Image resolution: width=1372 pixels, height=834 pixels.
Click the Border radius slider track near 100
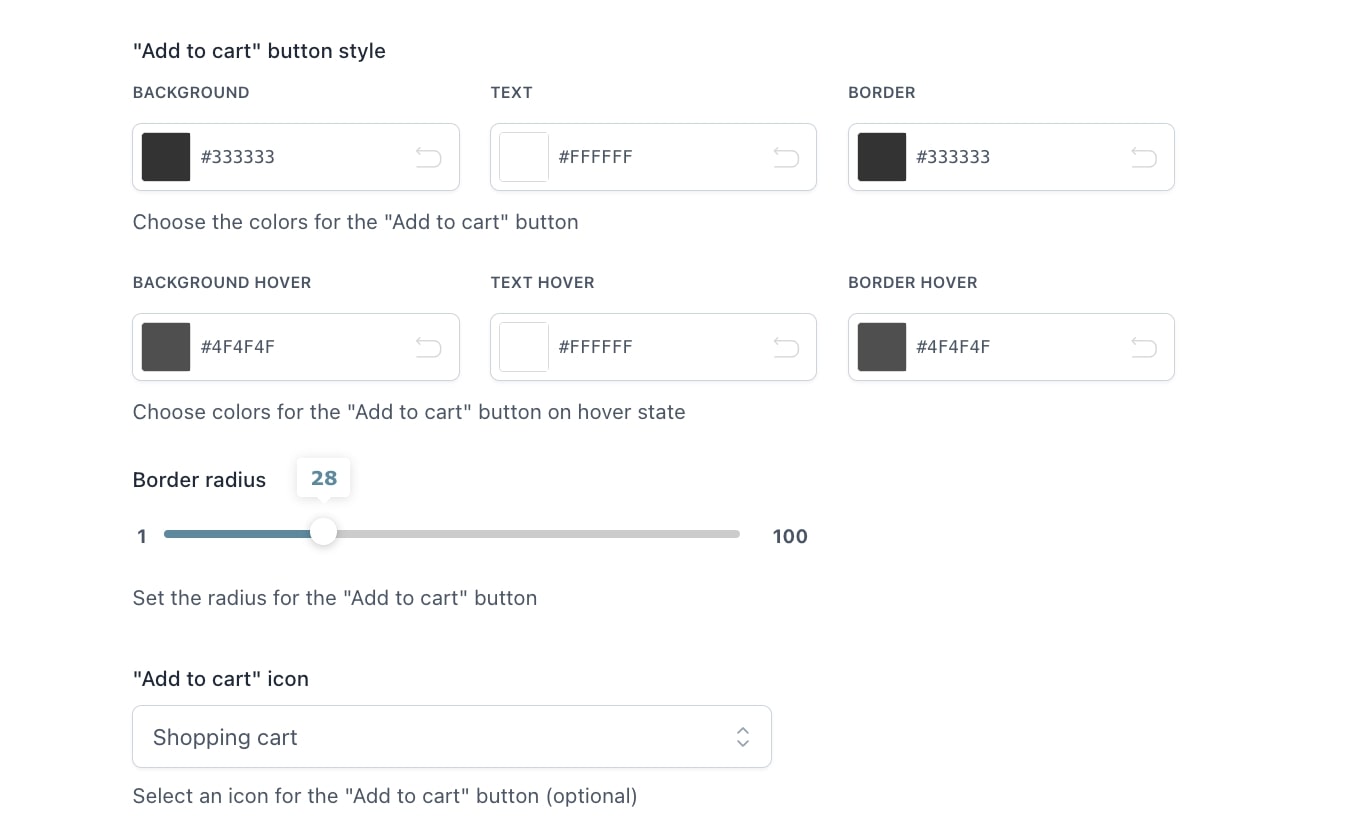725,534
